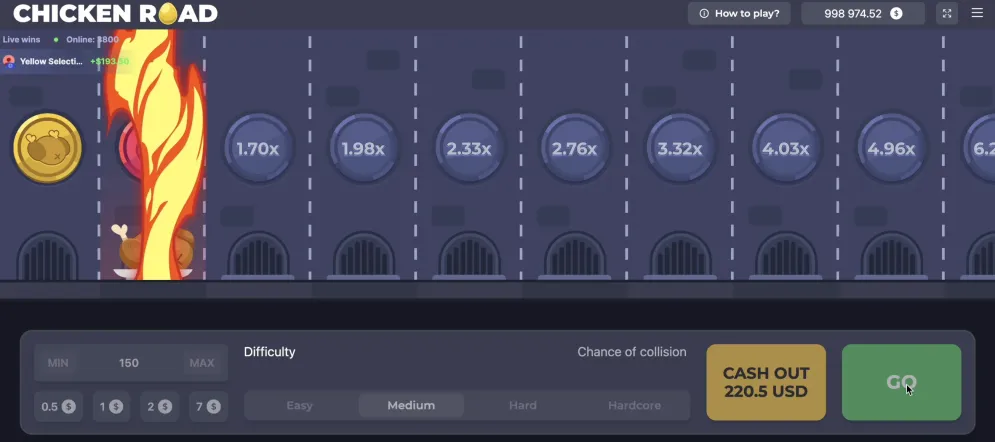This screenshot has width=995, height=442.
Task: Click the Yellow Selecti... player avatar
Action: pos(9,62)
